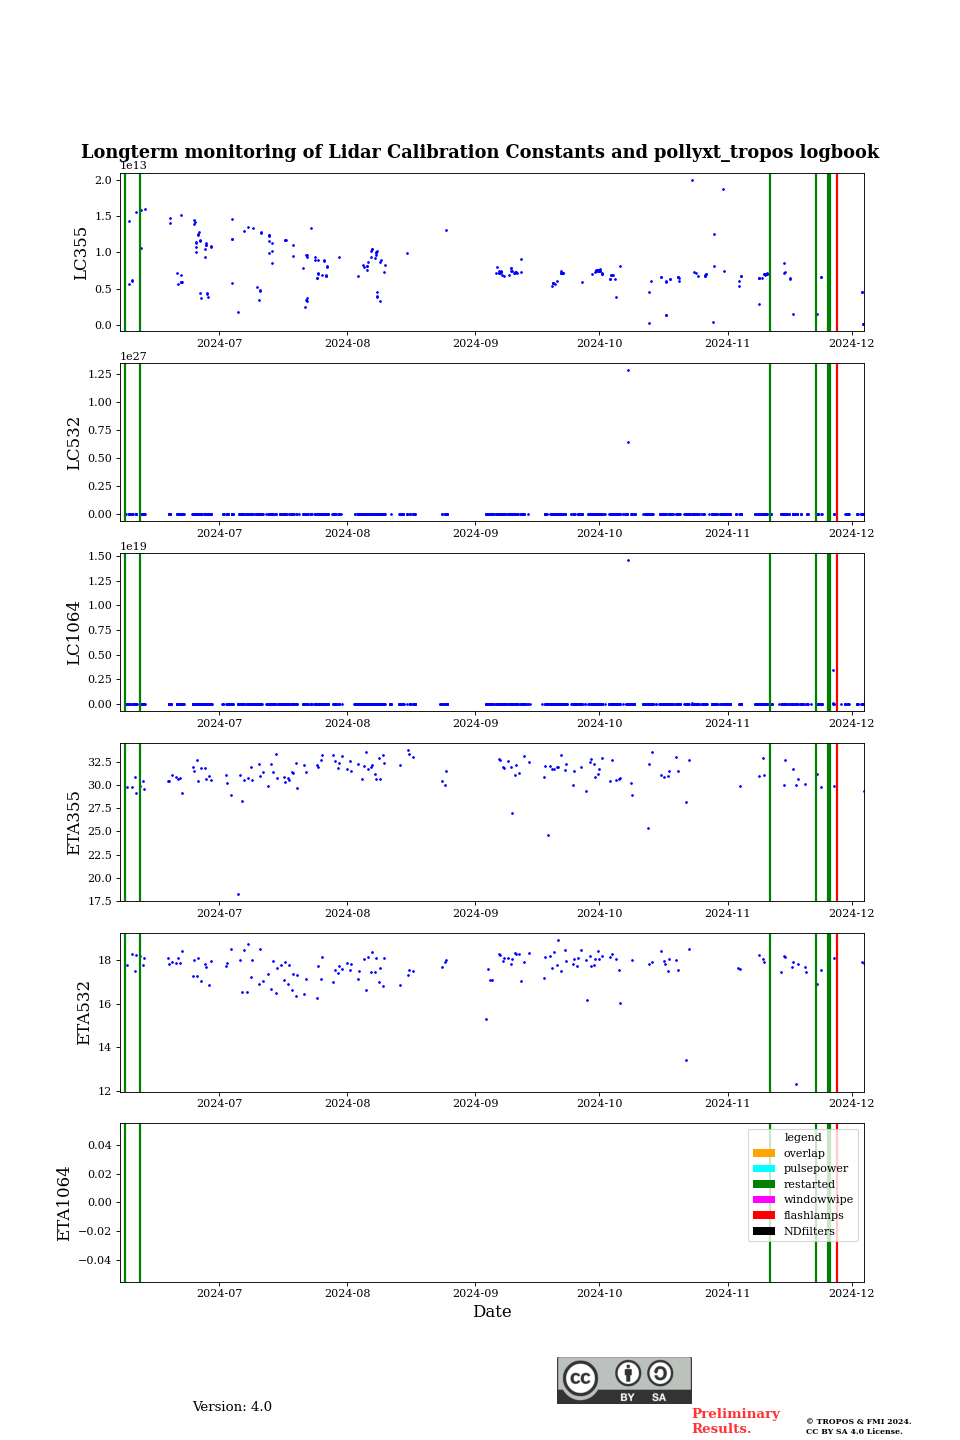Click the ETA532 y-axis label
This screenshot has height=1440, width=960.
[x=84, y=1012]
